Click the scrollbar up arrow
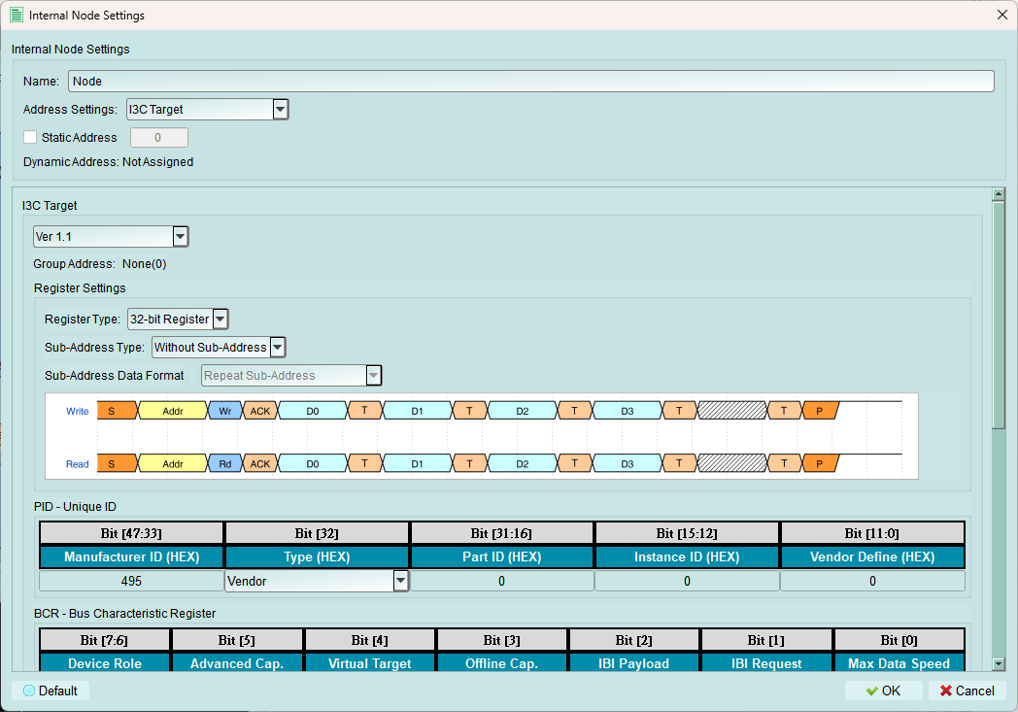 coord(999,194)
